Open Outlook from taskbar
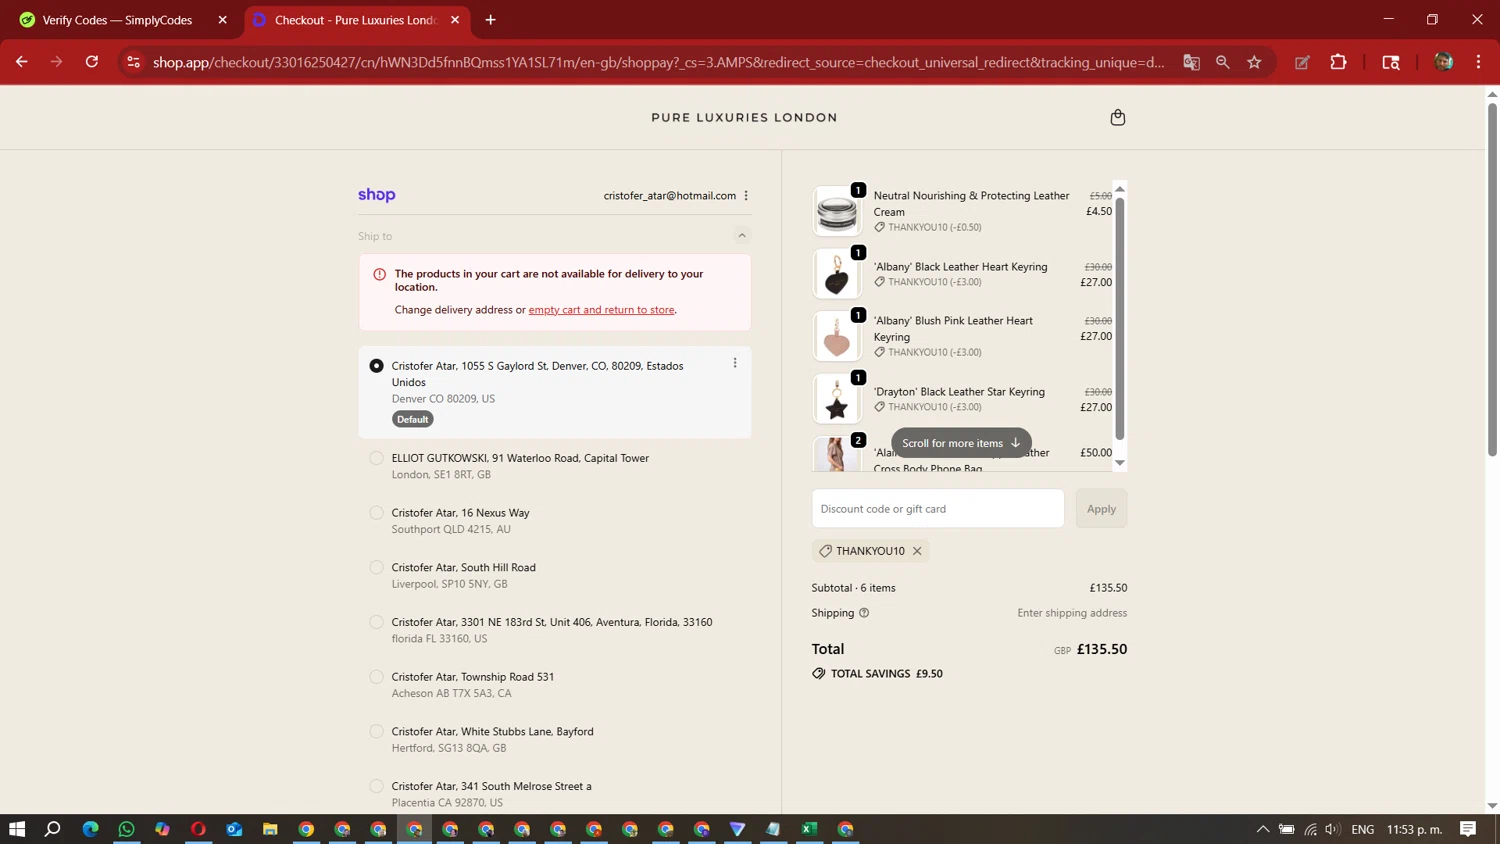 tap(234, 829)
